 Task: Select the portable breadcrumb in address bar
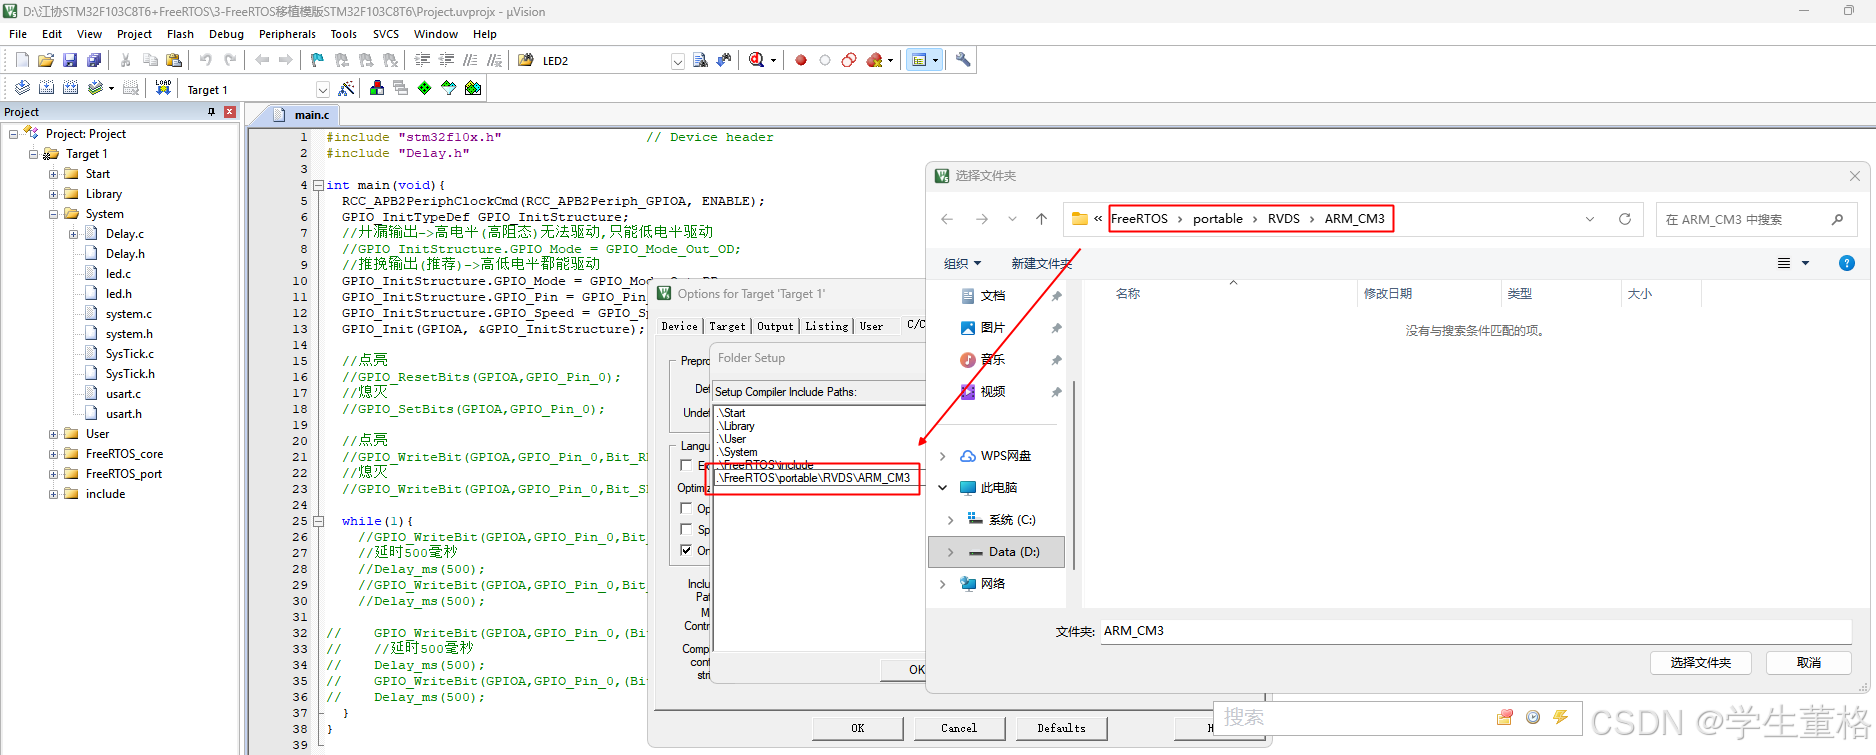[1217, 219]
